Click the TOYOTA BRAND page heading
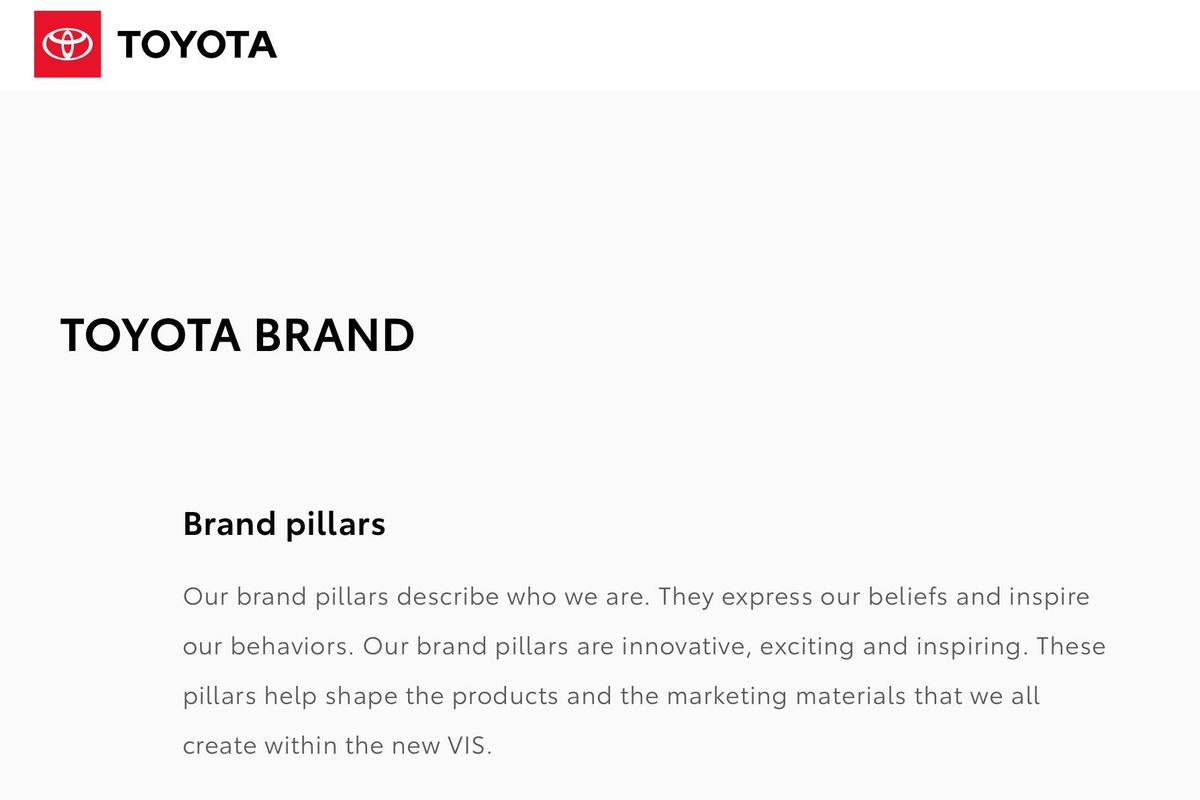 point(237,335)
